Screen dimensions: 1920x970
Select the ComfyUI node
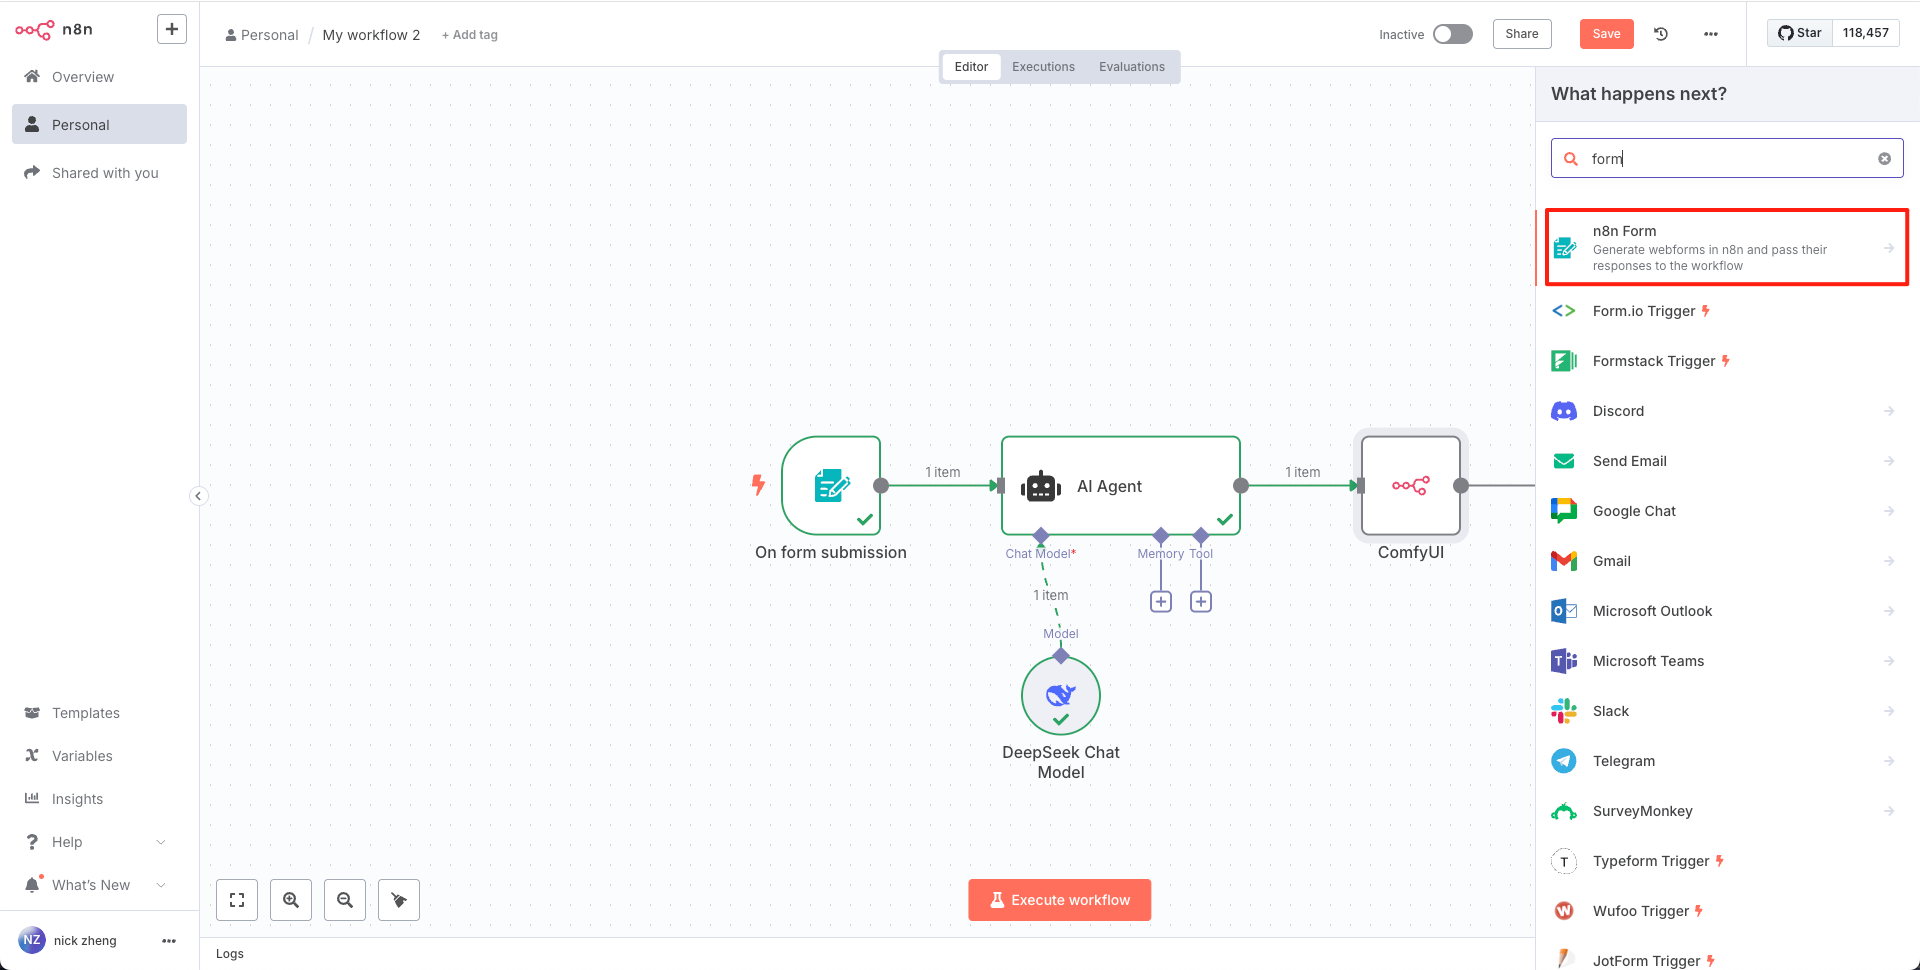click(1411, 486)
